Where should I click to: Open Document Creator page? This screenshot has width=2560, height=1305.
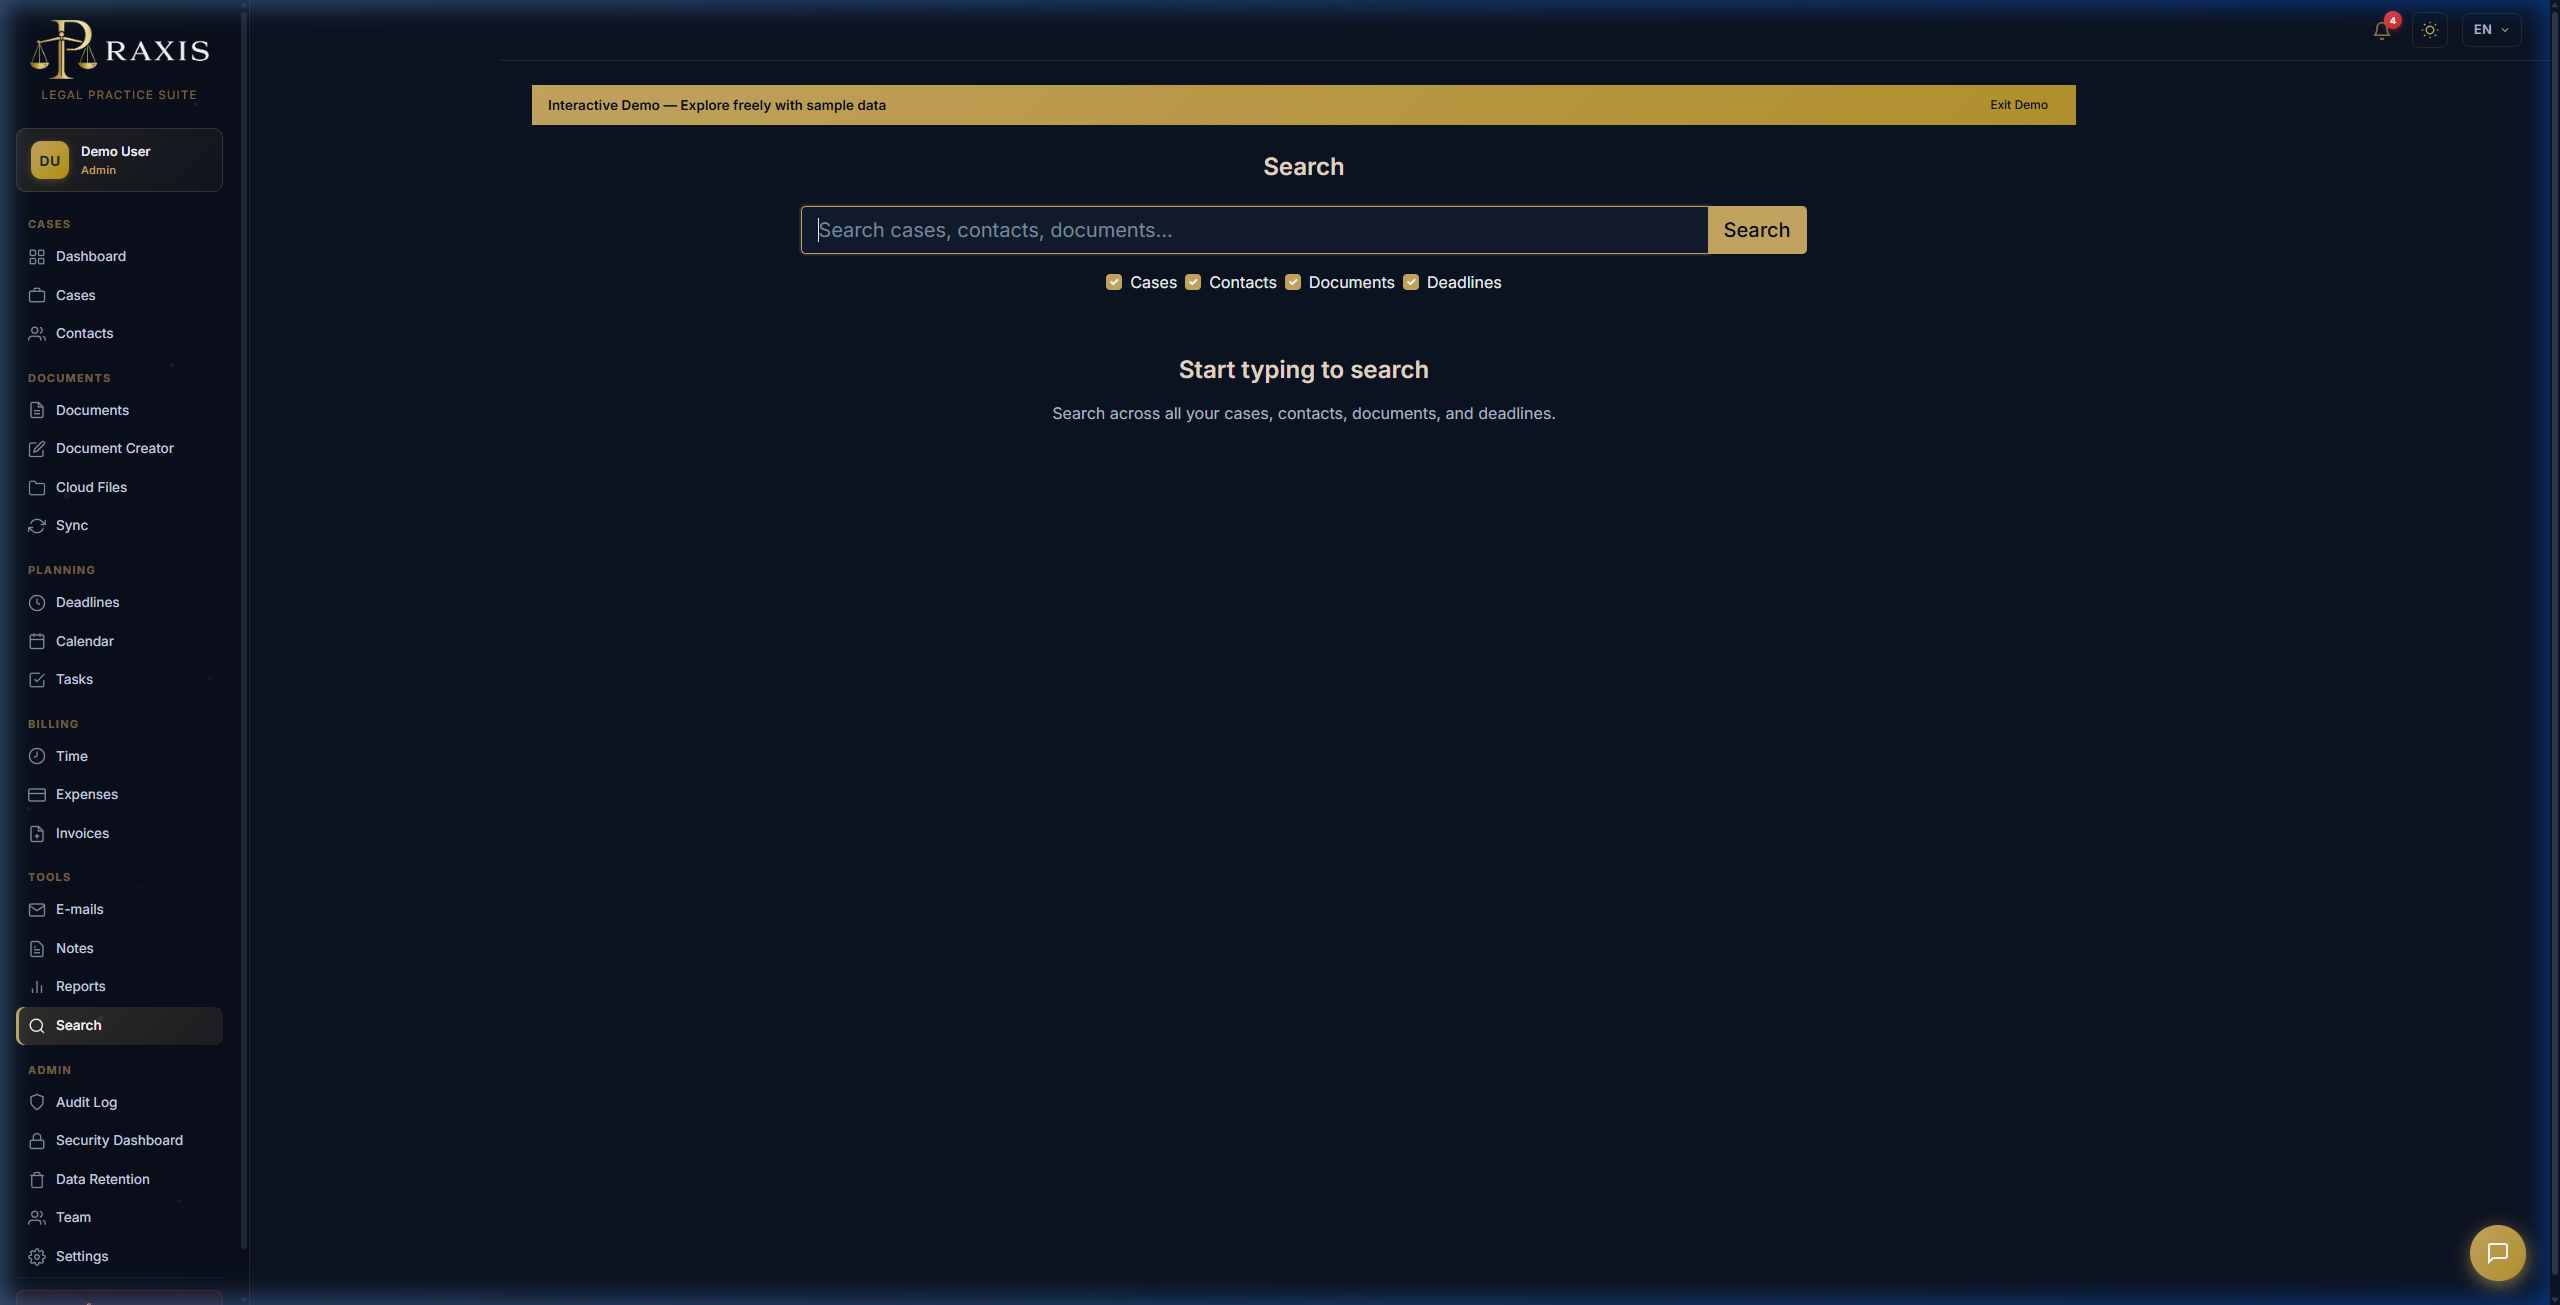(x=119, y=449)
